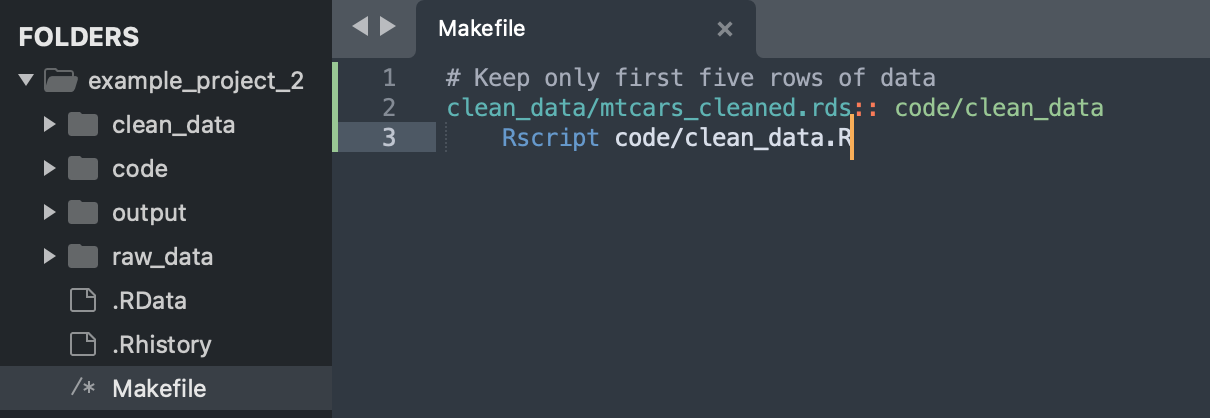This screenshot has height=418, width=1210.
Task: Click the Rscript command on line 3
Action: tap(550, 138)
